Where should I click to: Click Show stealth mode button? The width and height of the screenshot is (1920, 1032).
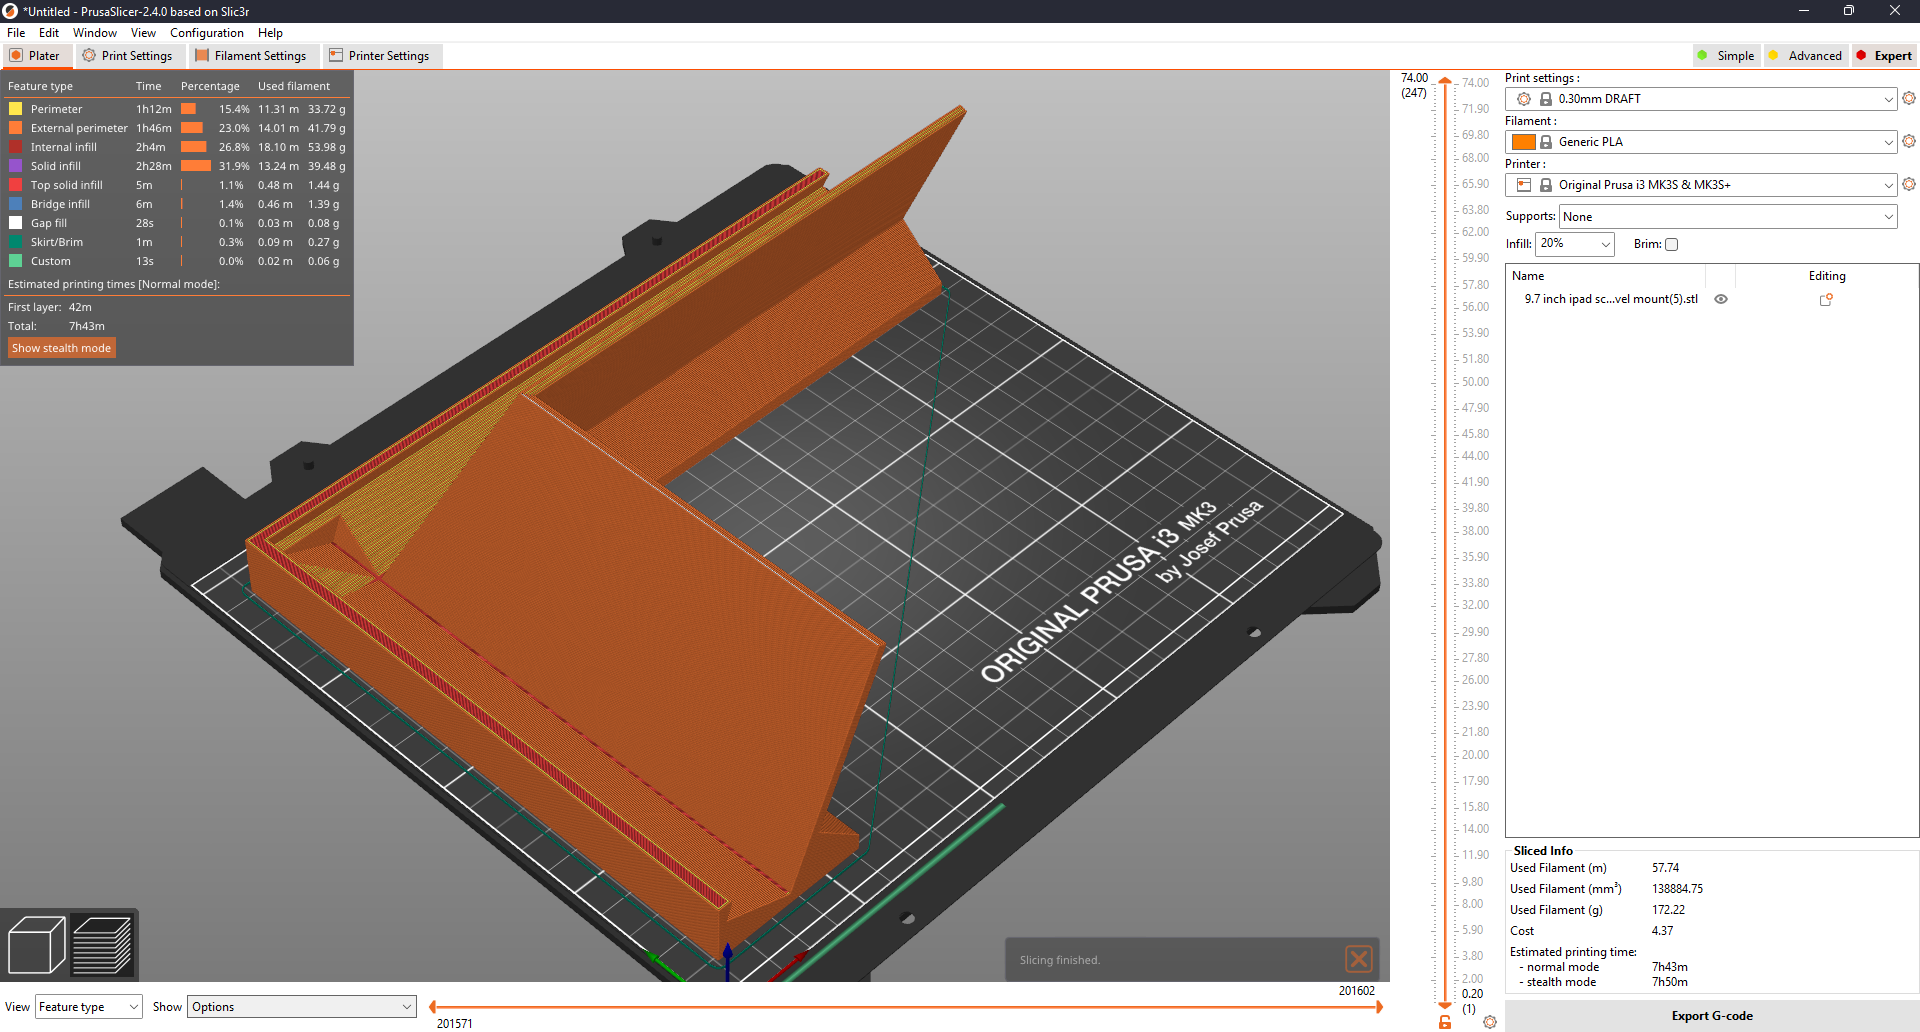62,348
